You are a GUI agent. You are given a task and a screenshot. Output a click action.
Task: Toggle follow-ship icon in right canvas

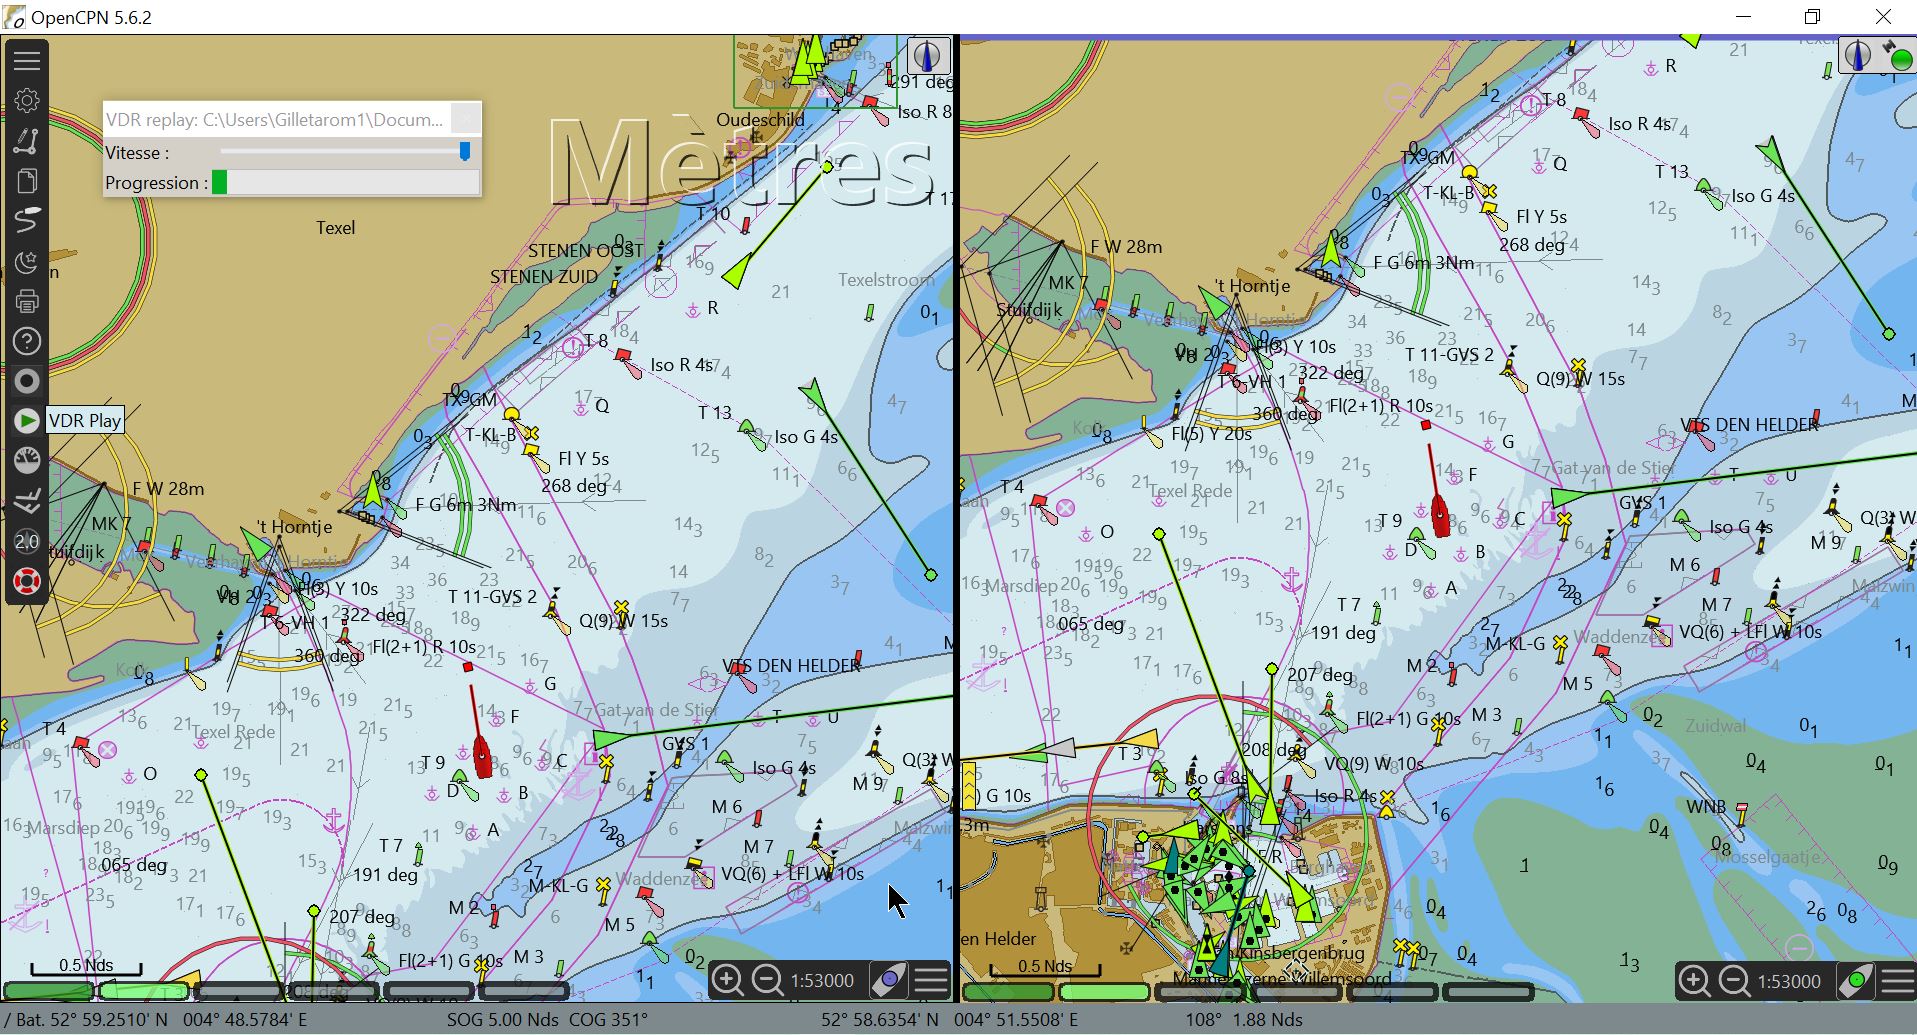(1856, 981)
